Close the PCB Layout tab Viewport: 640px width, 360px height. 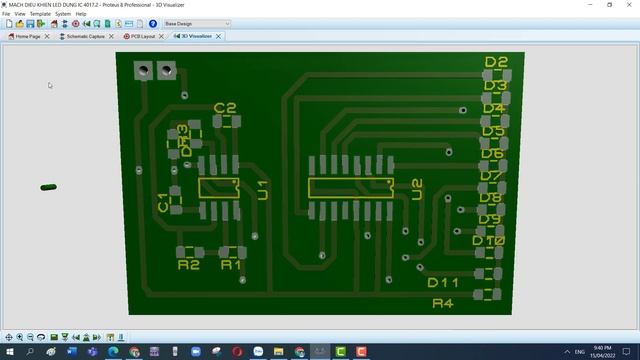(161, 36)
